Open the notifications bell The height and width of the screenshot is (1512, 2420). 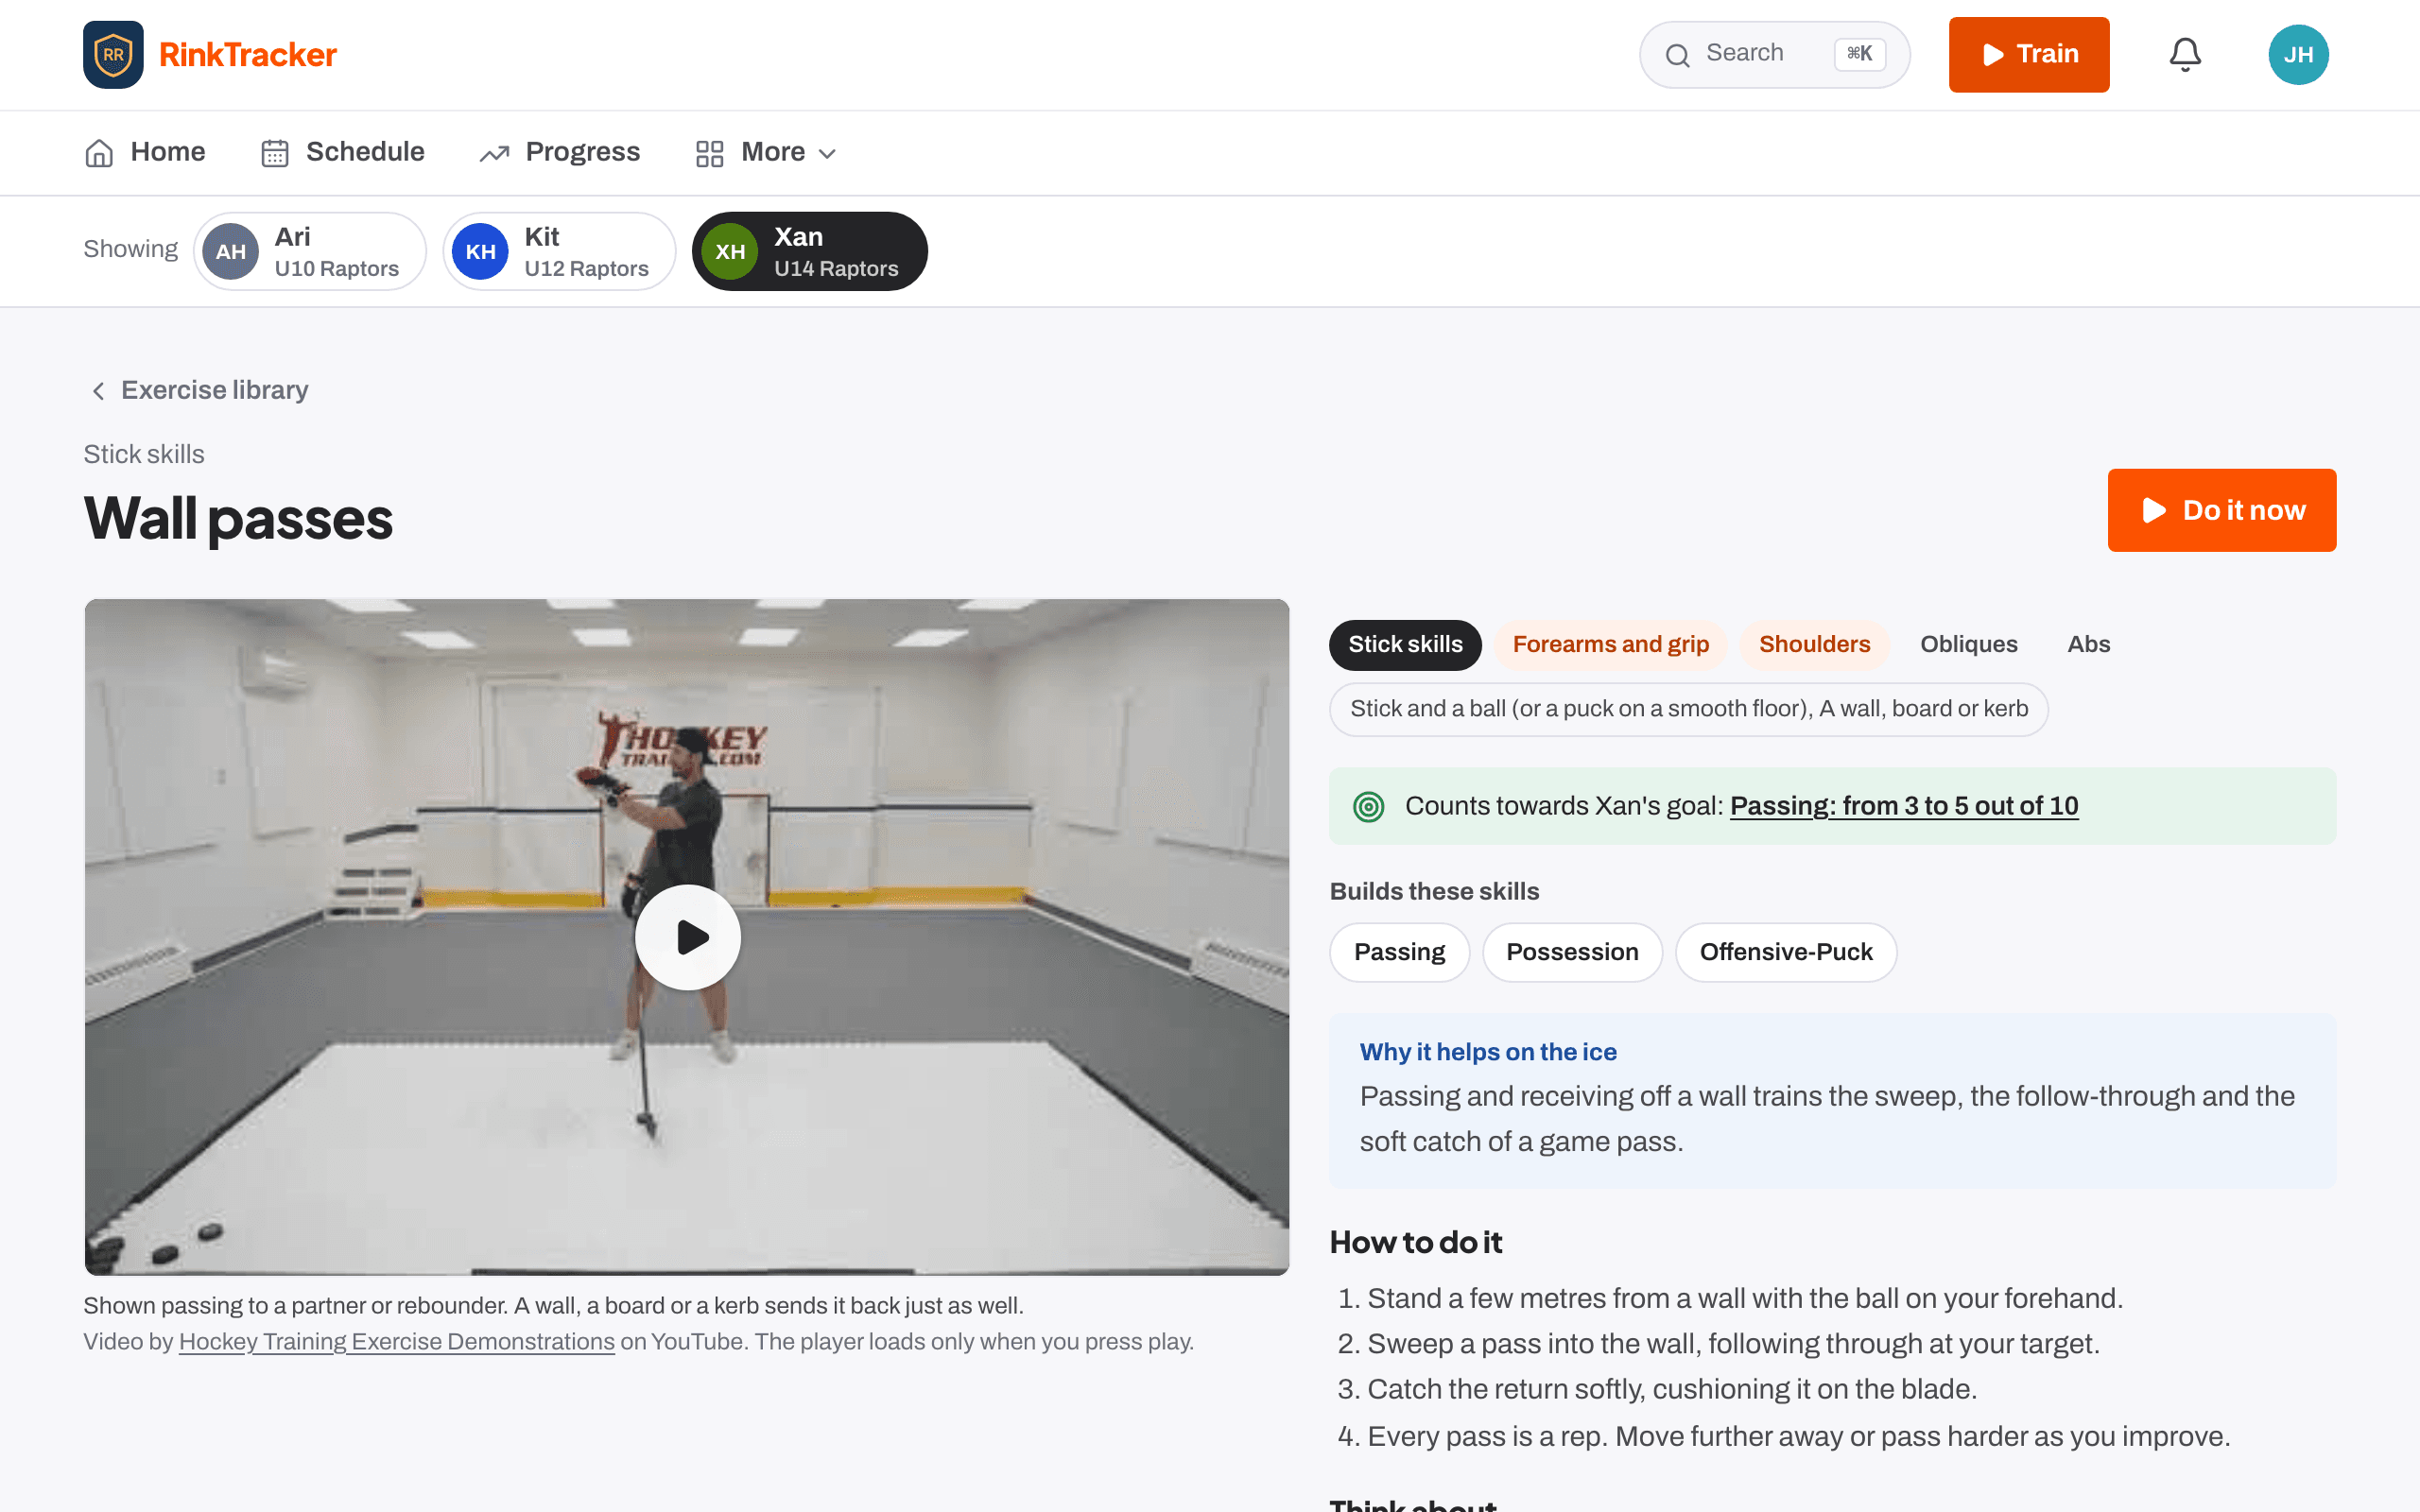pos(2185,54)
